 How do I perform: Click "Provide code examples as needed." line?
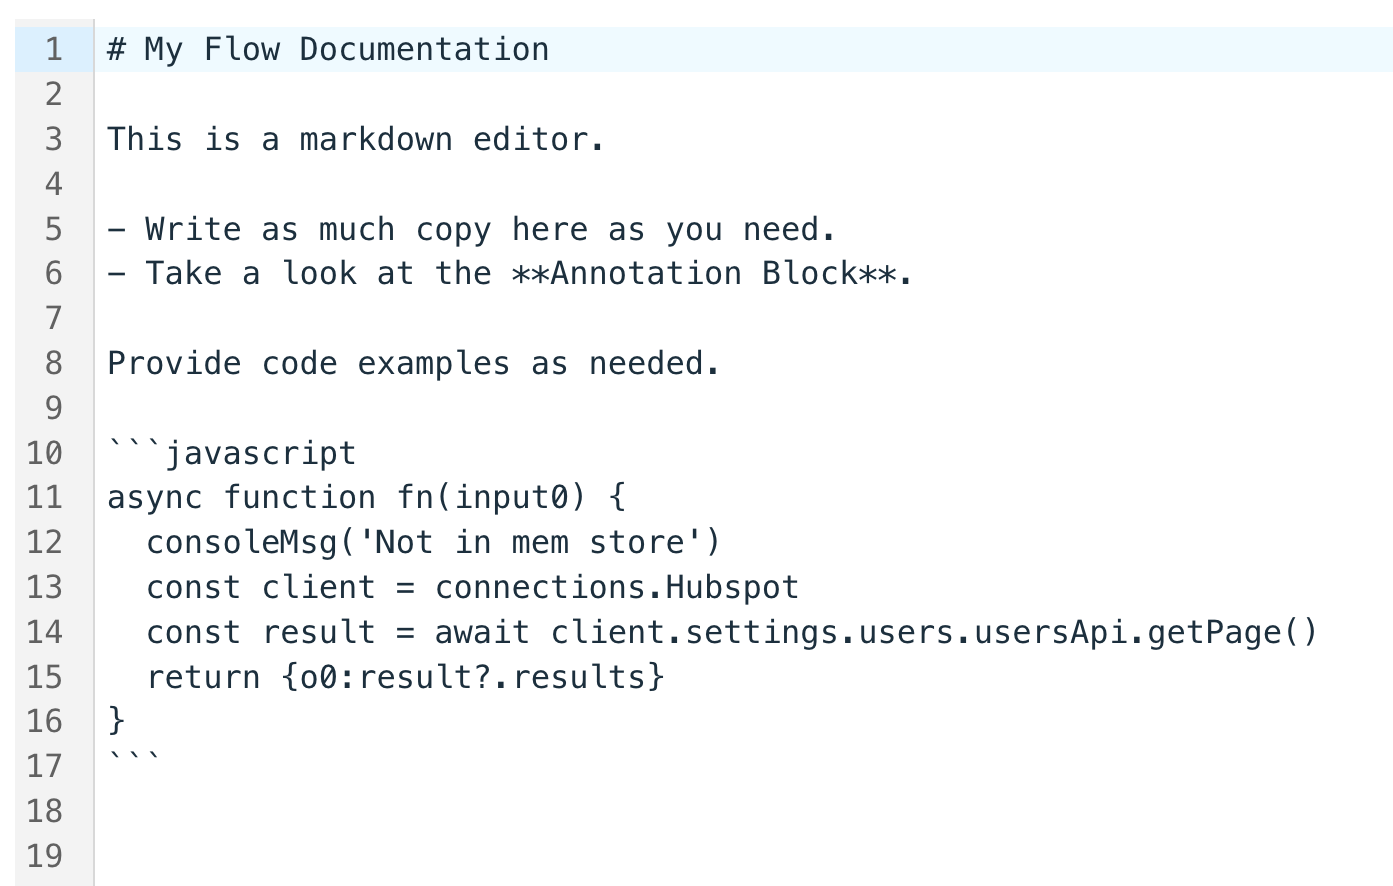coord(413,363)
